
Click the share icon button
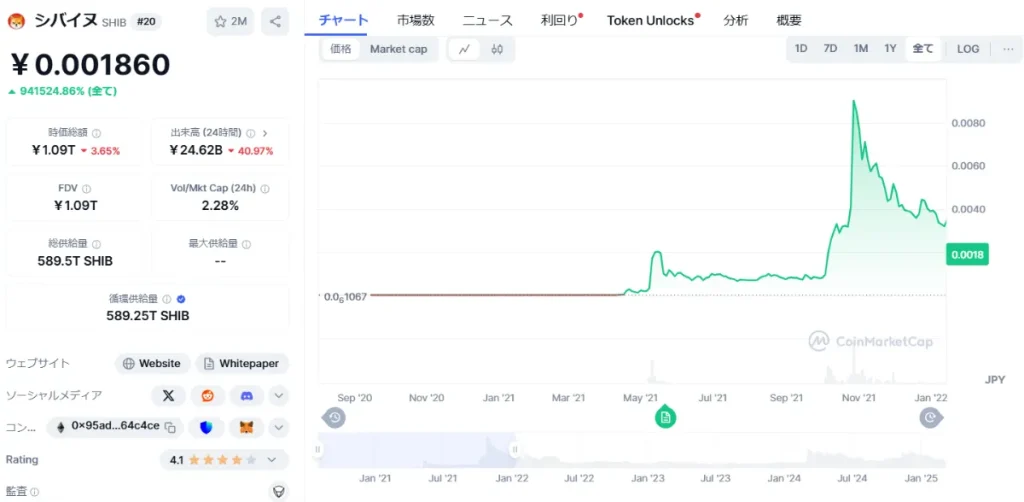[275, 21]
